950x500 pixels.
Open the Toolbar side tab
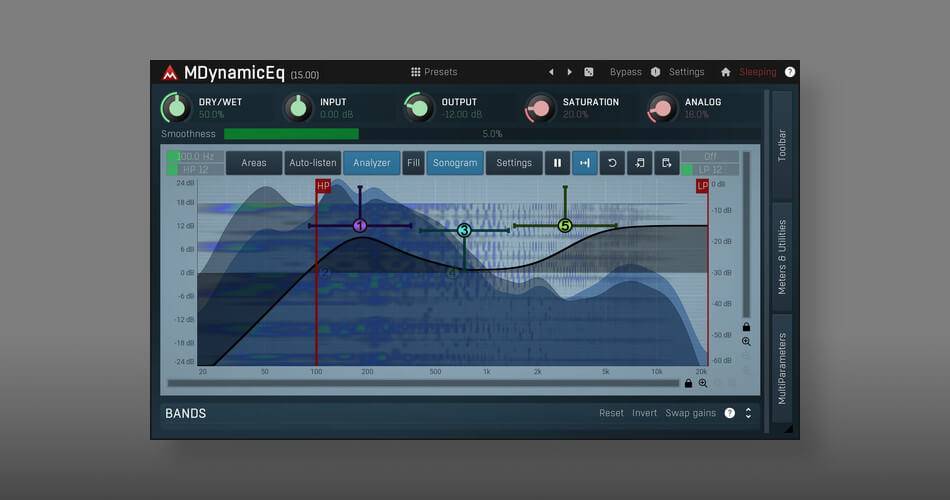click(782, 145)
